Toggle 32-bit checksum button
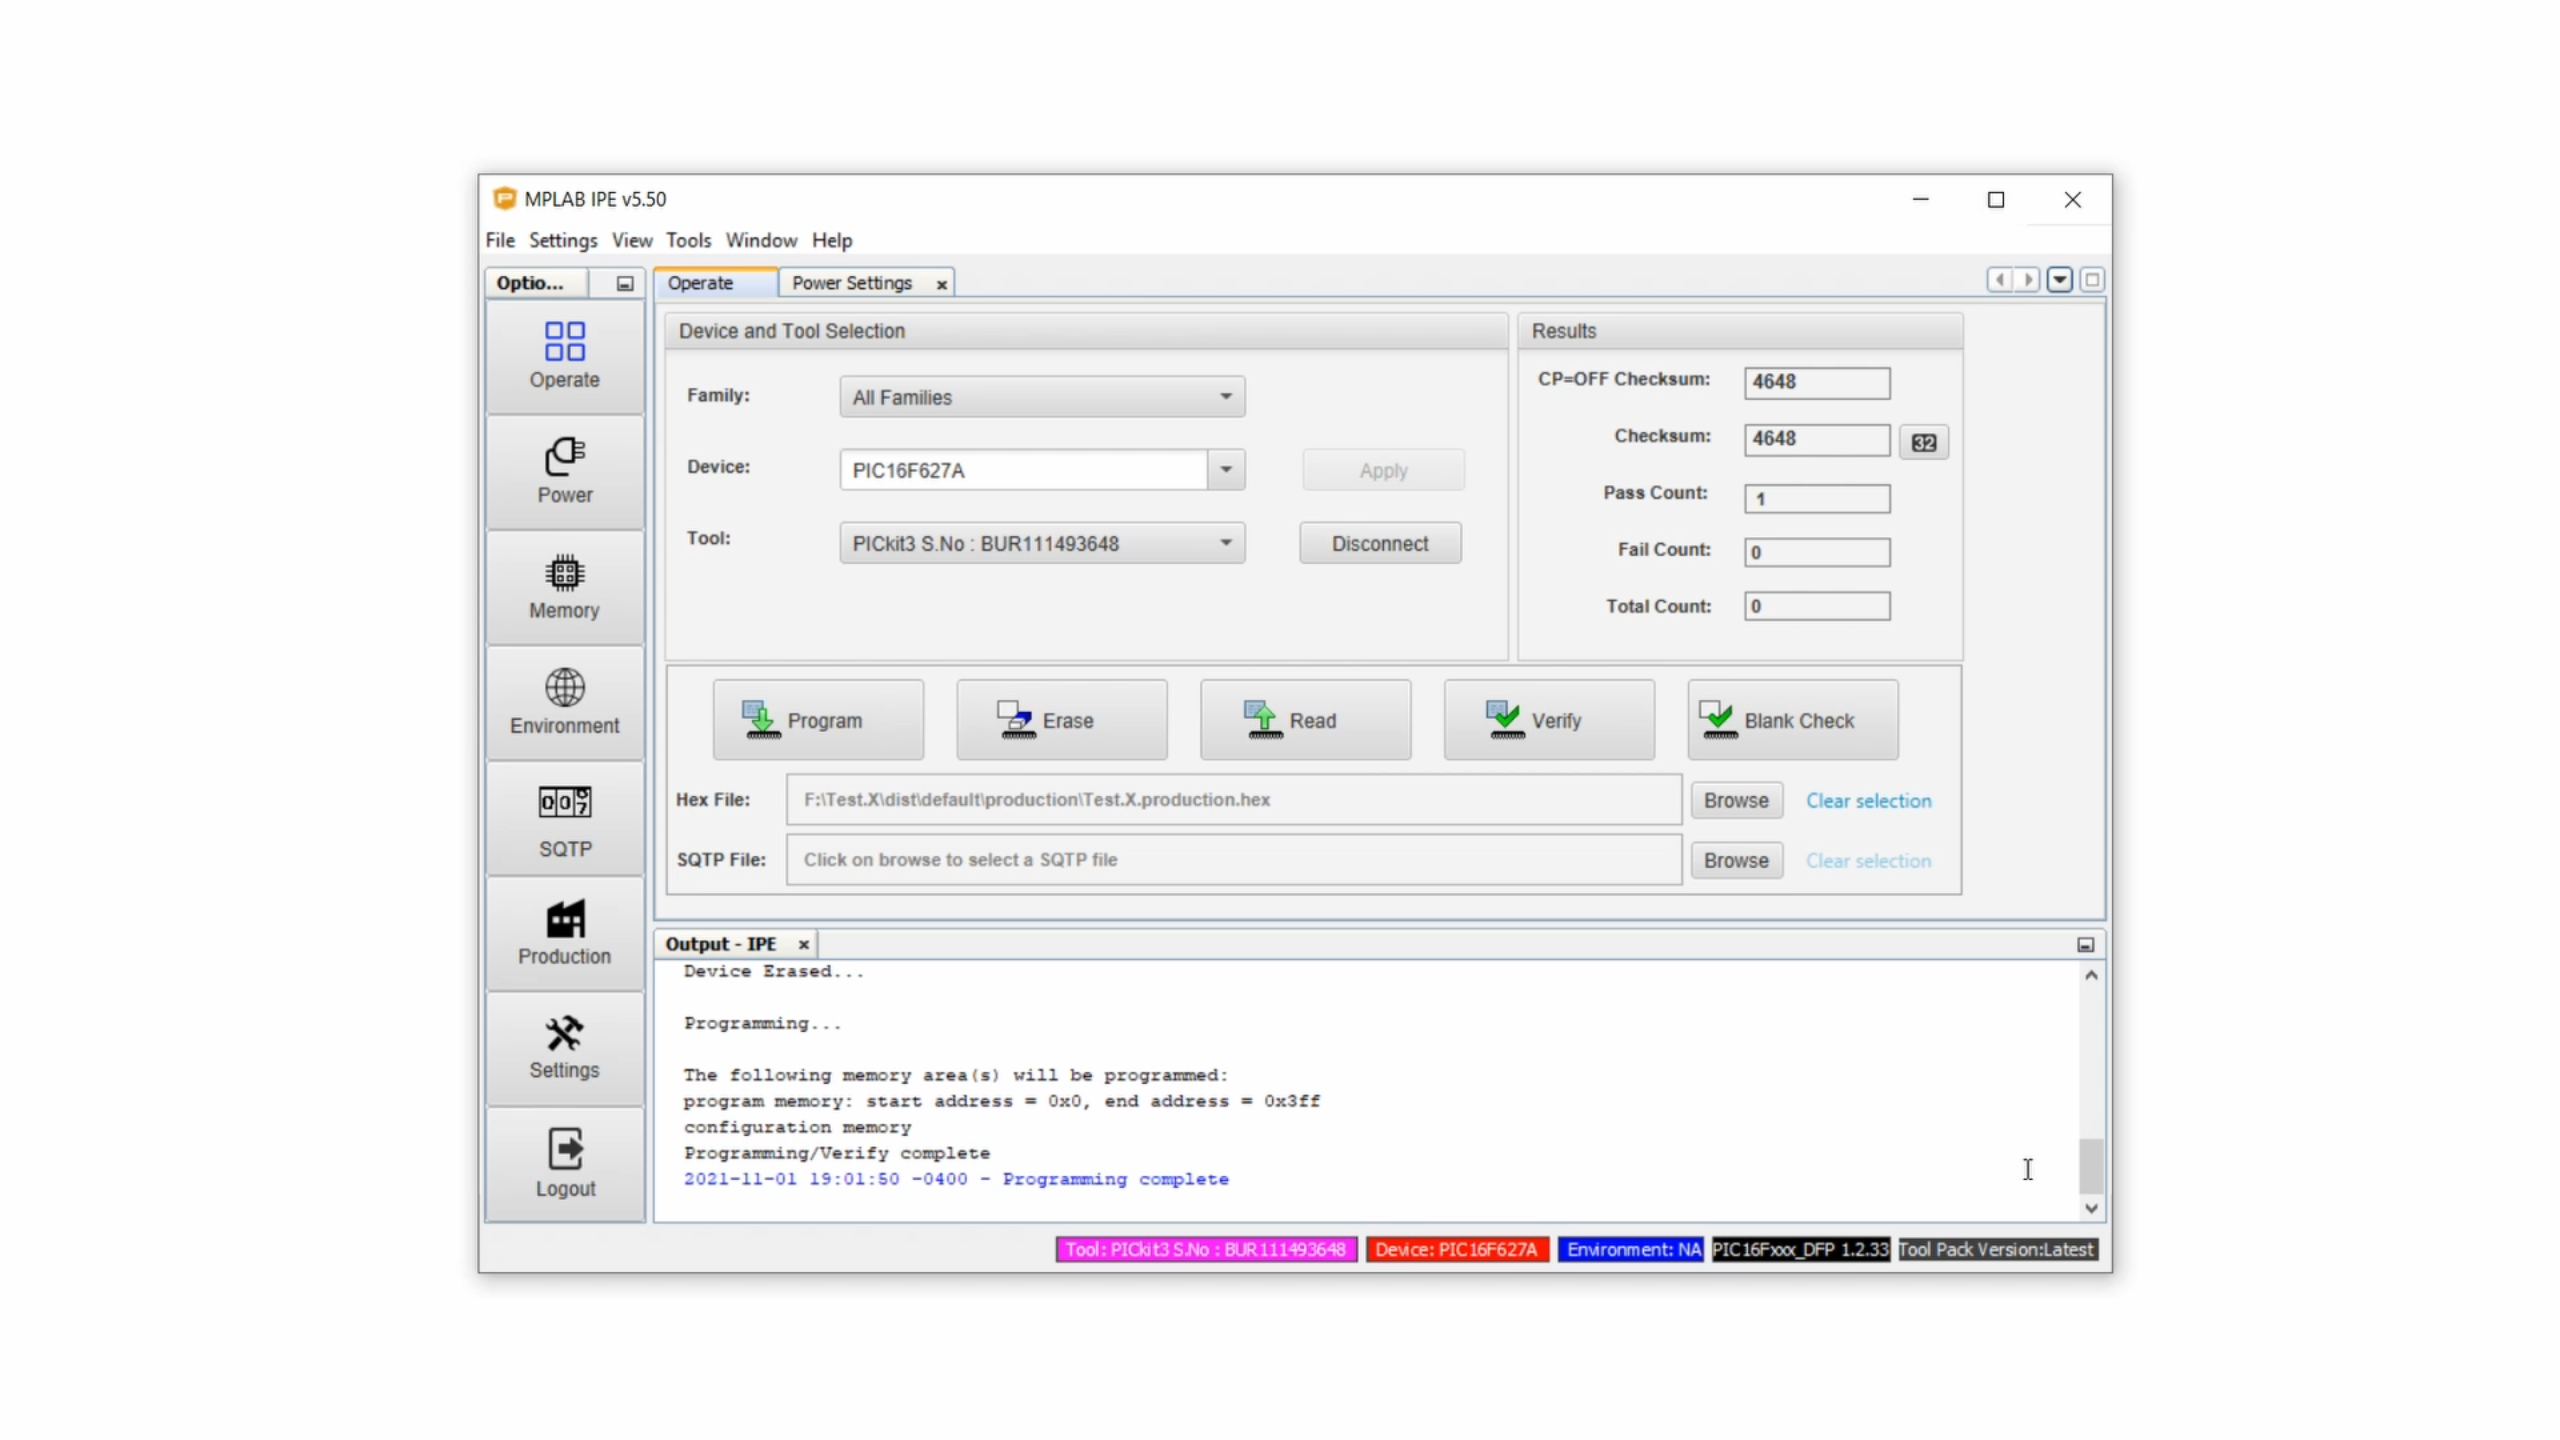This screenshot has height=1440, width=2560. click(1923, 442)
